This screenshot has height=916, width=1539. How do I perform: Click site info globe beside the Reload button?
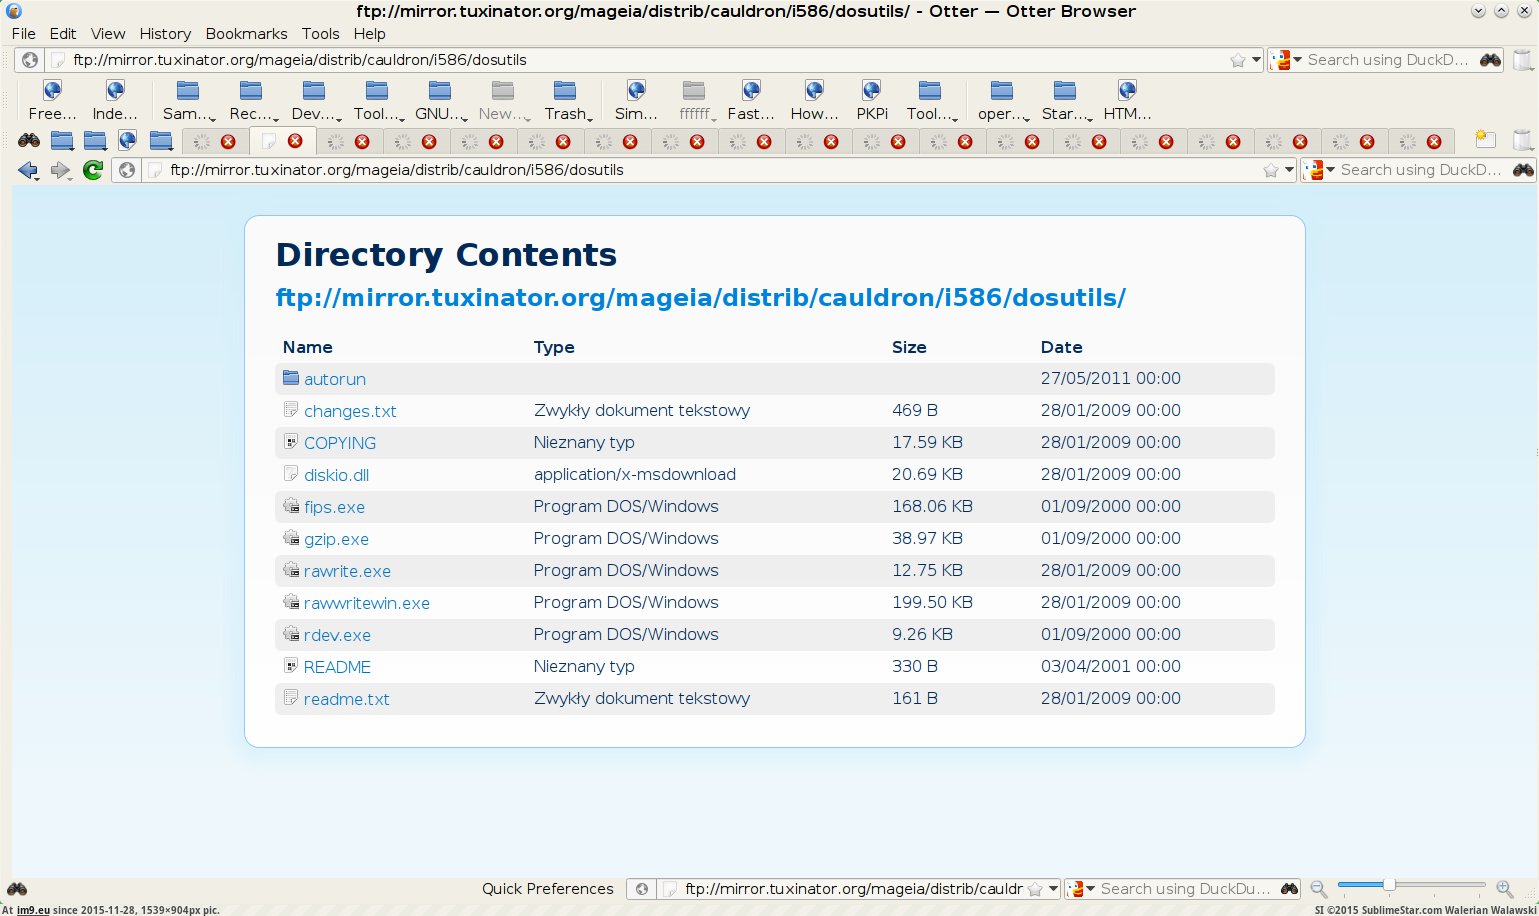pyautogui.click(x=127, y=170)
